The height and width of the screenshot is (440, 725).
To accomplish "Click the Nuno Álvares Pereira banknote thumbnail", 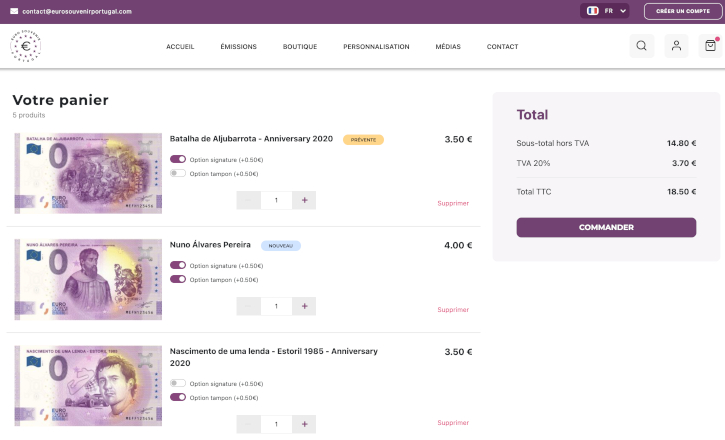I will [x=87, y=279].
